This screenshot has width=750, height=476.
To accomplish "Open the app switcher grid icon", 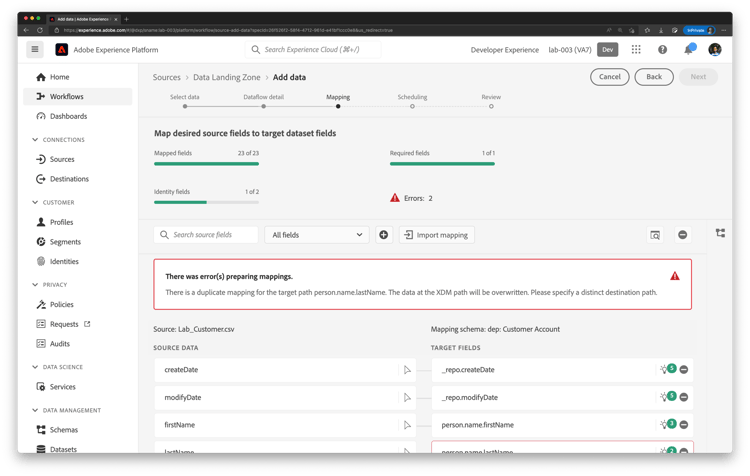I will tap(636, 50).
